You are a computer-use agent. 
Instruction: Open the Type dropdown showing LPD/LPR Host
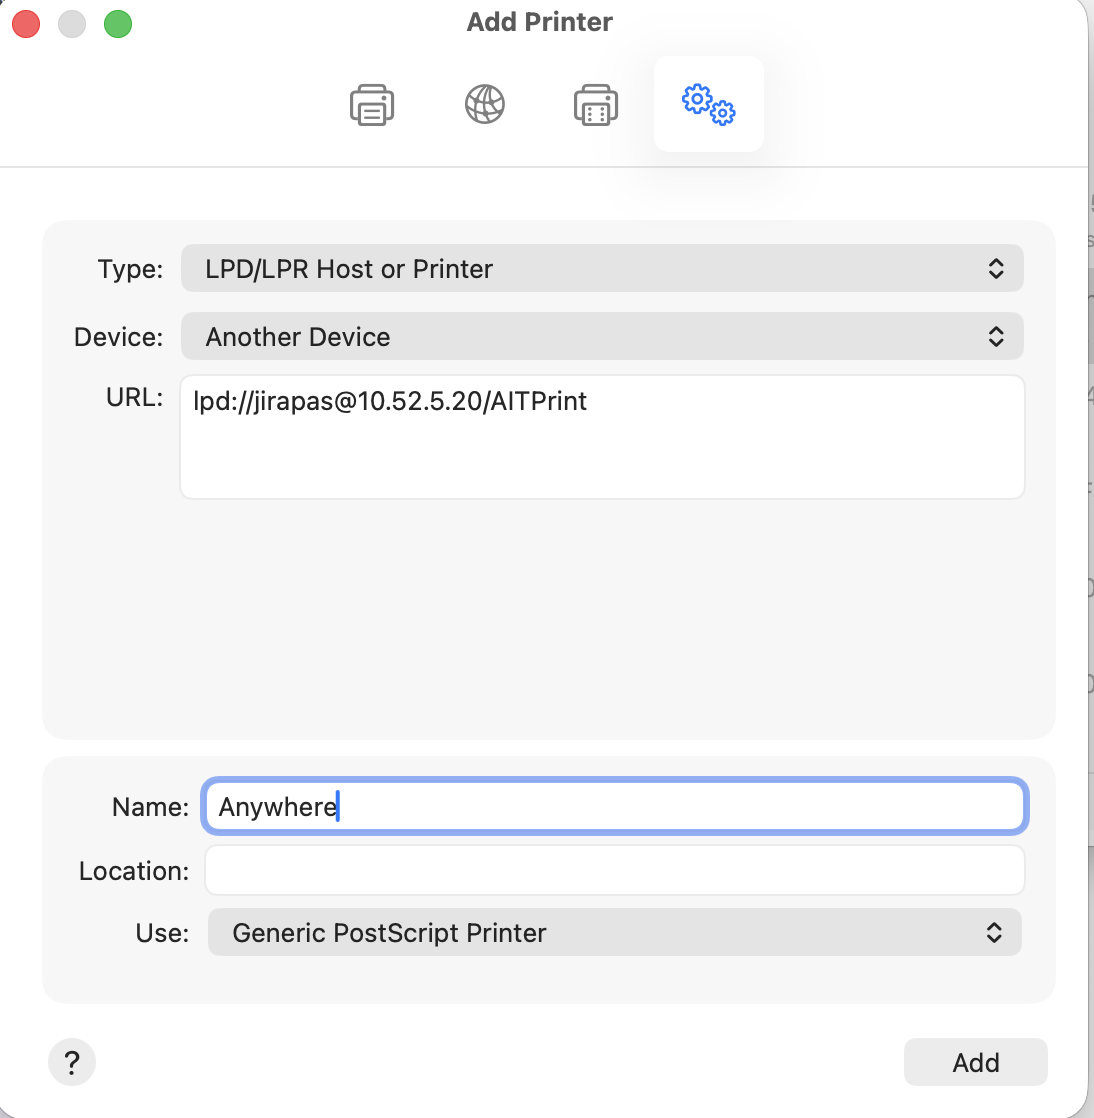(600, 269)
